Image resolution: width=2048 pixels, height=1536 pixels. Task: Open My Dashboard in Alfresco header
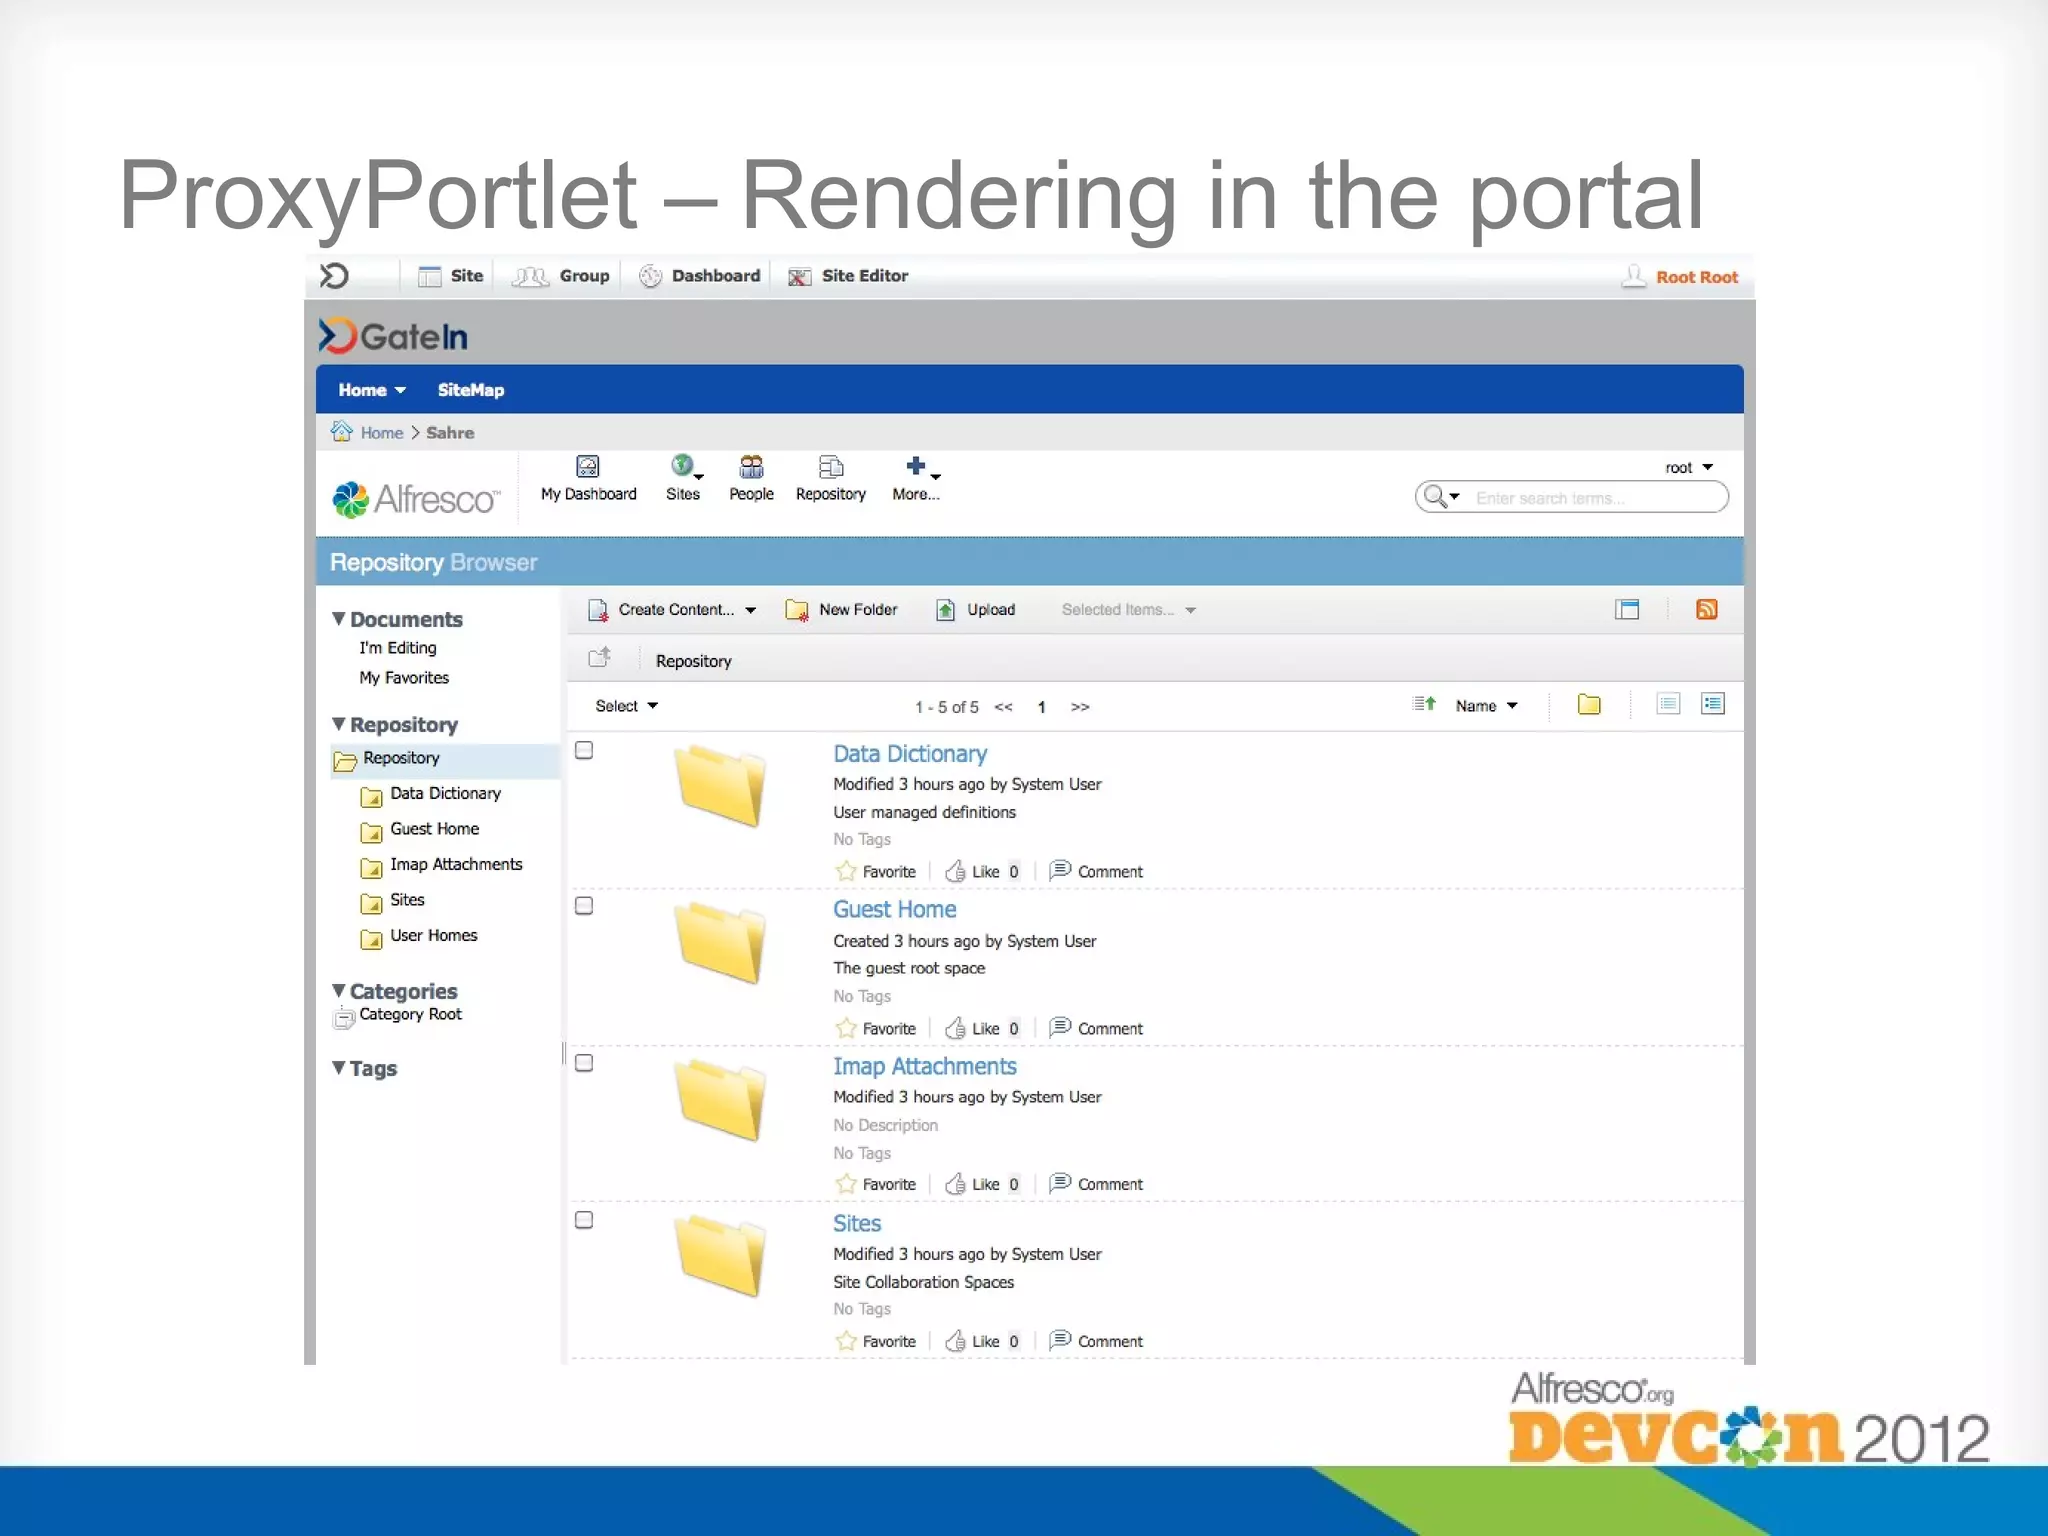click(x=588, y=479)
